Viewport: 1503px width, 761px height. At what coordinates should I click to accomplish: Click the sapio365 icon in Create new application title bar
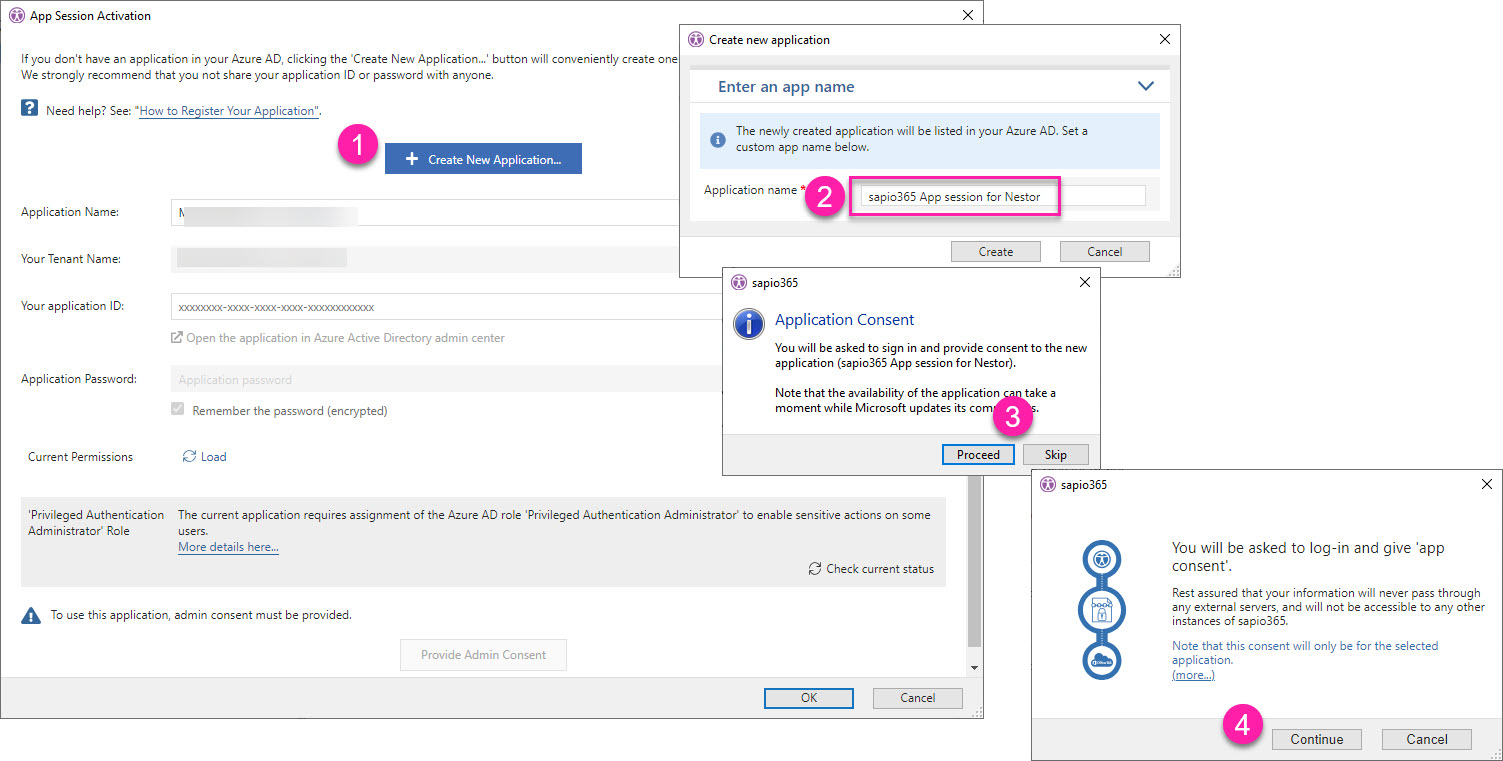point(697,39)
